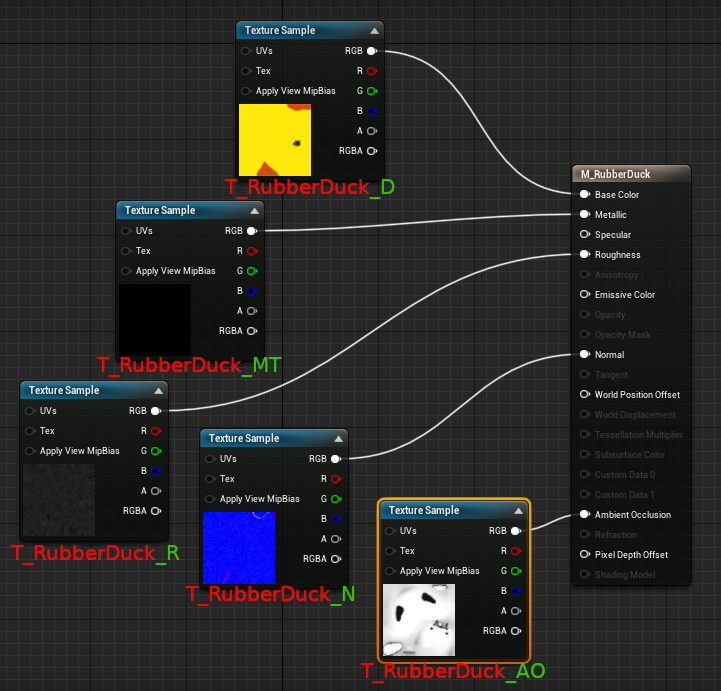
Task: Select the T_RubberDuck_R Texture Sample title bar
Action: [x=80, y=391]
